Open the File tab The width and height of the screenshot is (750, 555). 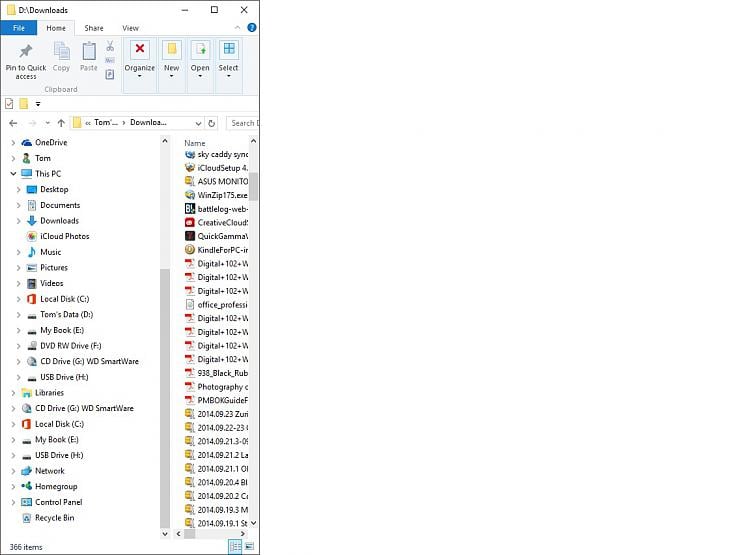click(x=19, y=28)
